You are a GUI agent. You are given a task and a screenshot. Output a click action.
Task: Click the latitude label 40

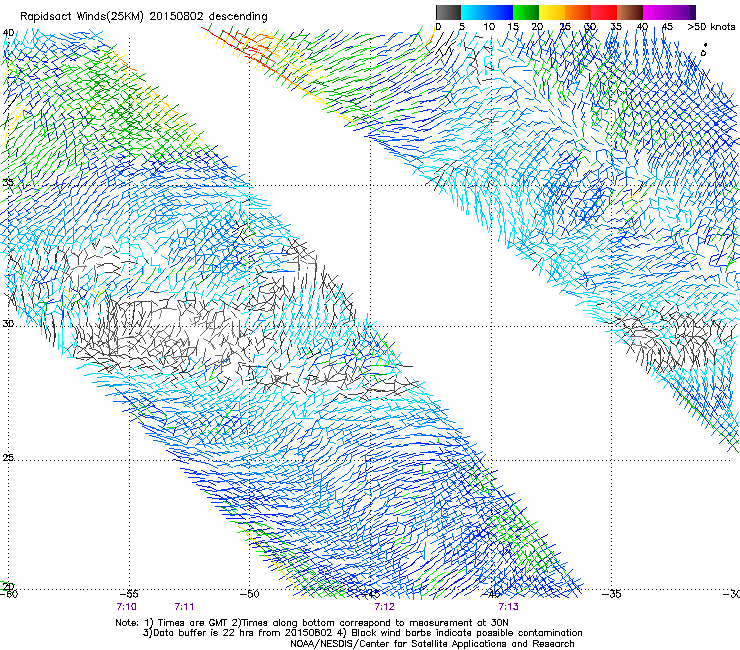click(8, 33)
